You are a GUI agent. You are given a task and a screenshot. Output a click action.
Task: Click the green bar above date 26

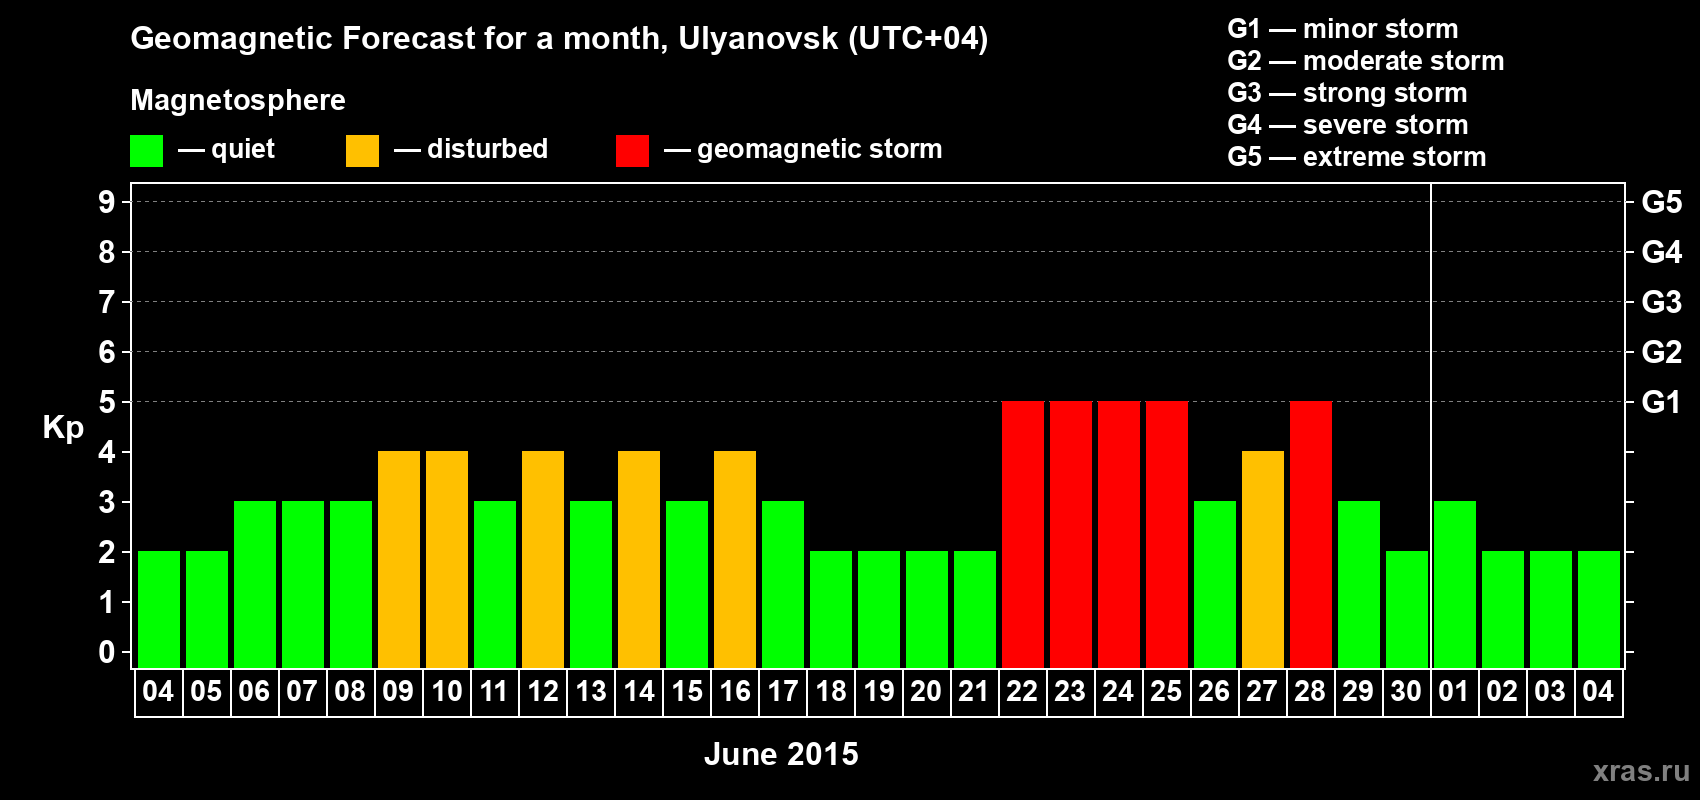click(x=1215, y=585)
